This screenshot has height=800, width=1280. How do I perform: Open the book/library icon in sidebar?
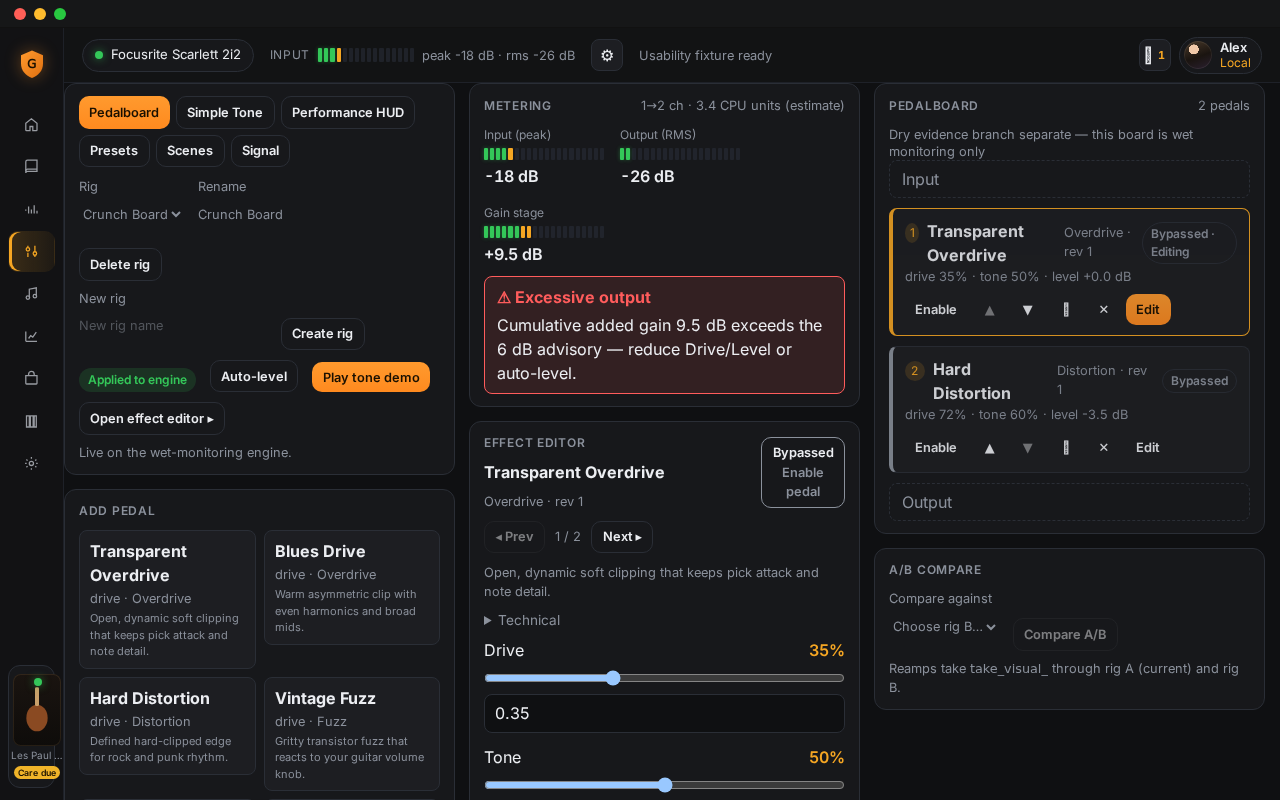coord(31,167)
